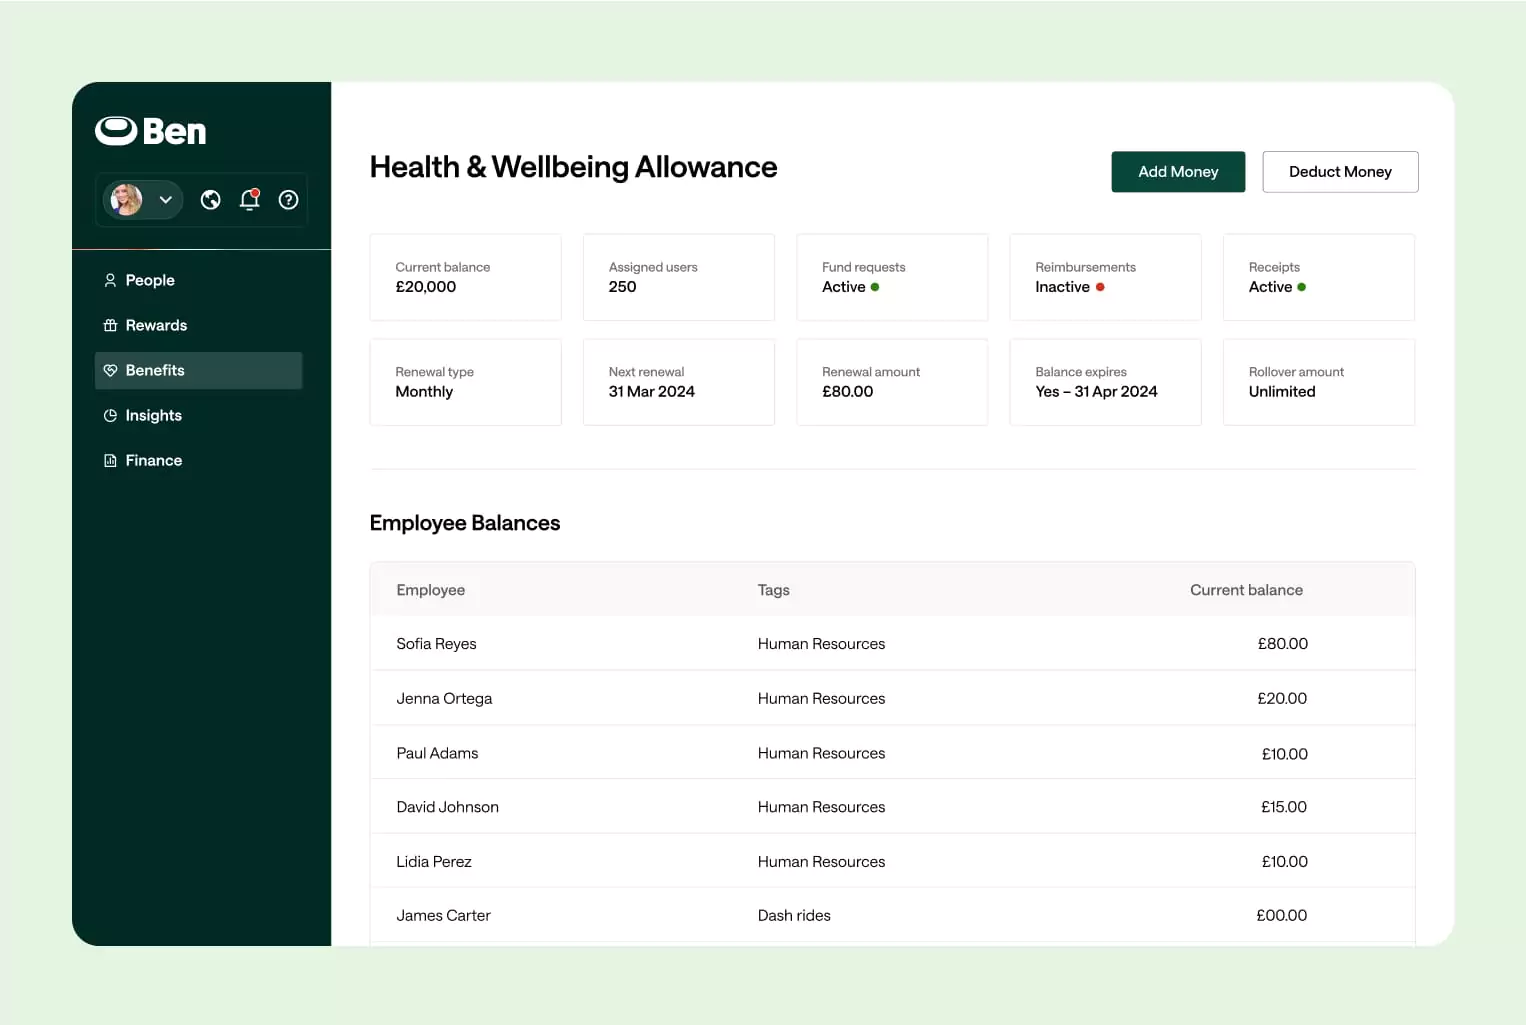Open notifications bell icon
The height and width of the screenshot is (1025, 1526).
[x=250, y=200]
